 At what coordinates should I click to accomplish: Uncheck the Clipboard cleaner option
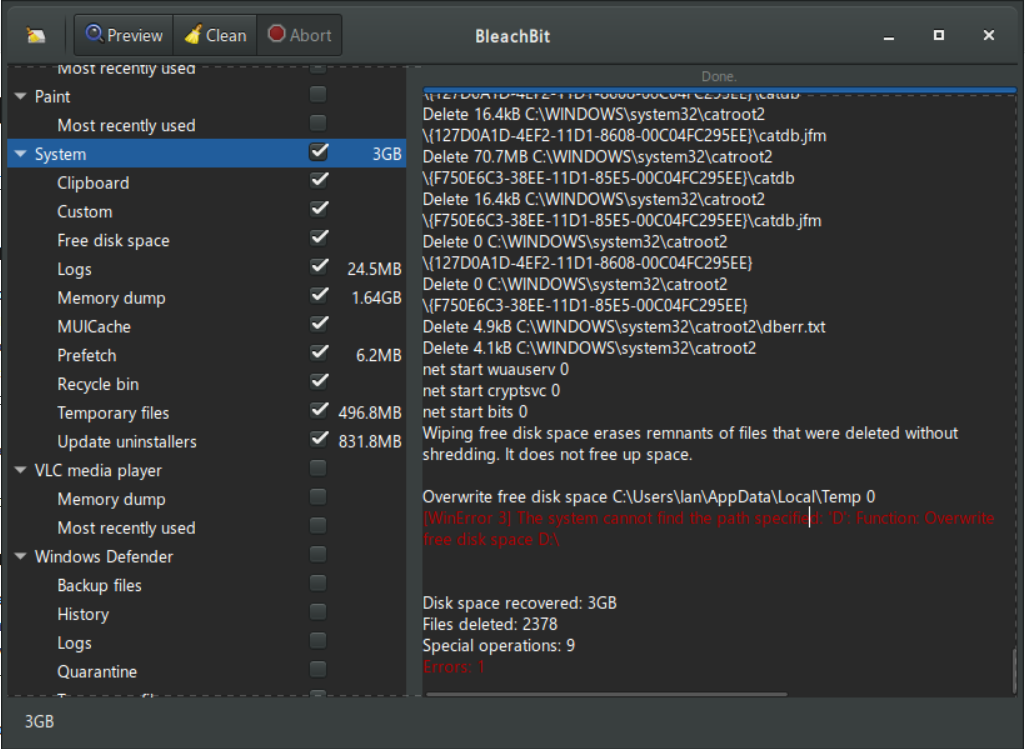click(x=318, y=182)
